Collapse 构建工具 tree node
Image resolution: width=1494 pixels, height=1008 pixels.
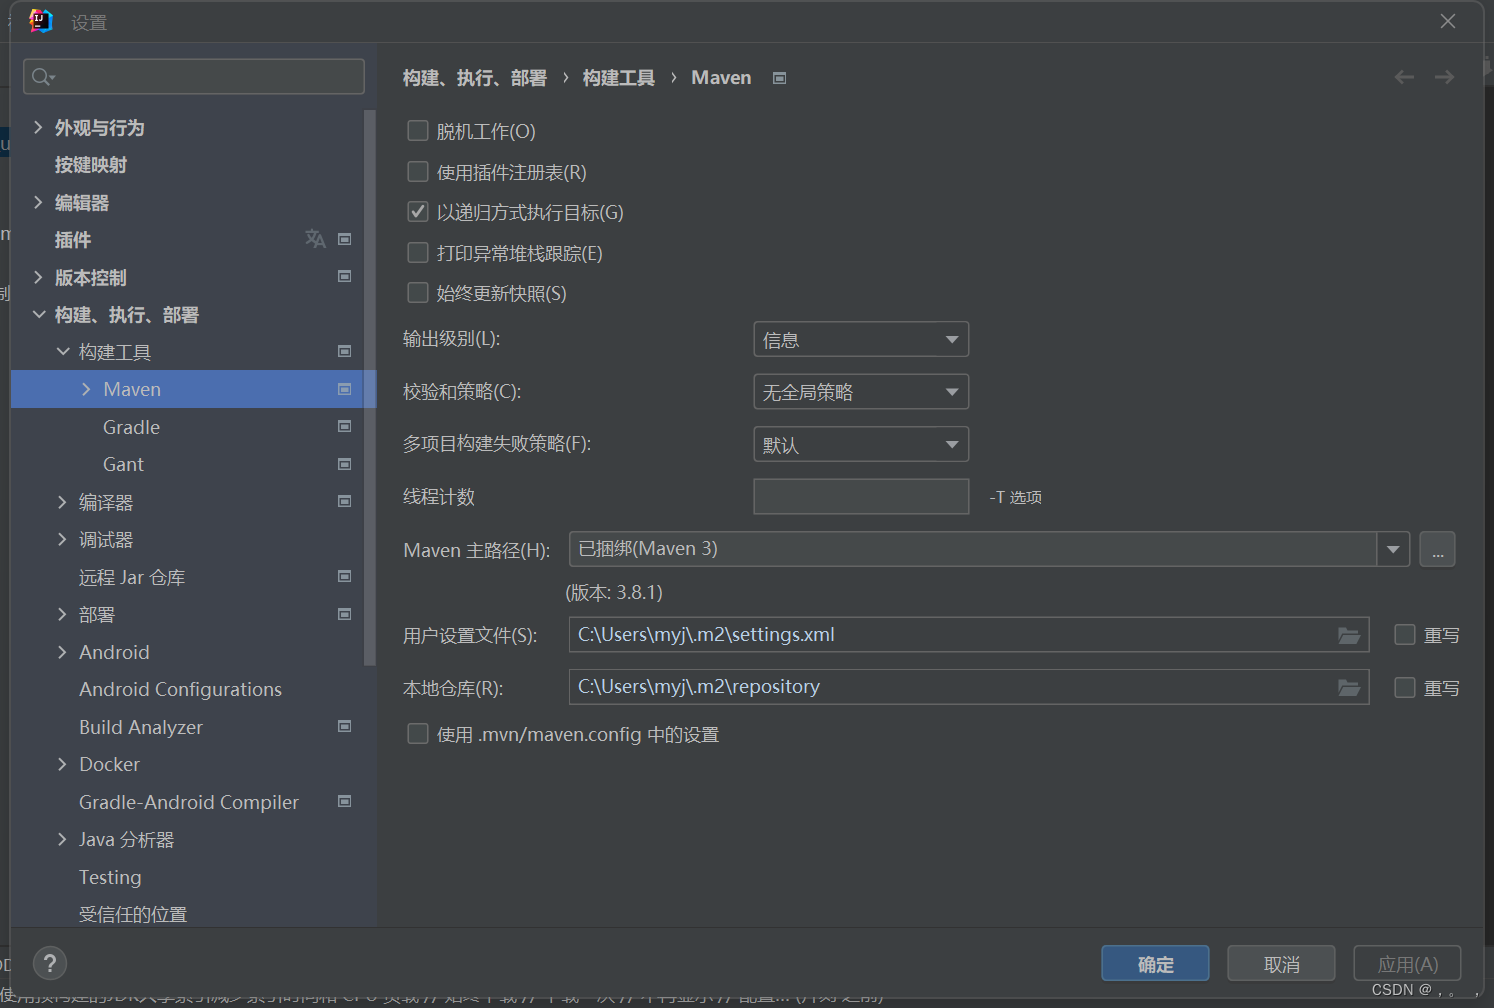[x=63, y=351]
